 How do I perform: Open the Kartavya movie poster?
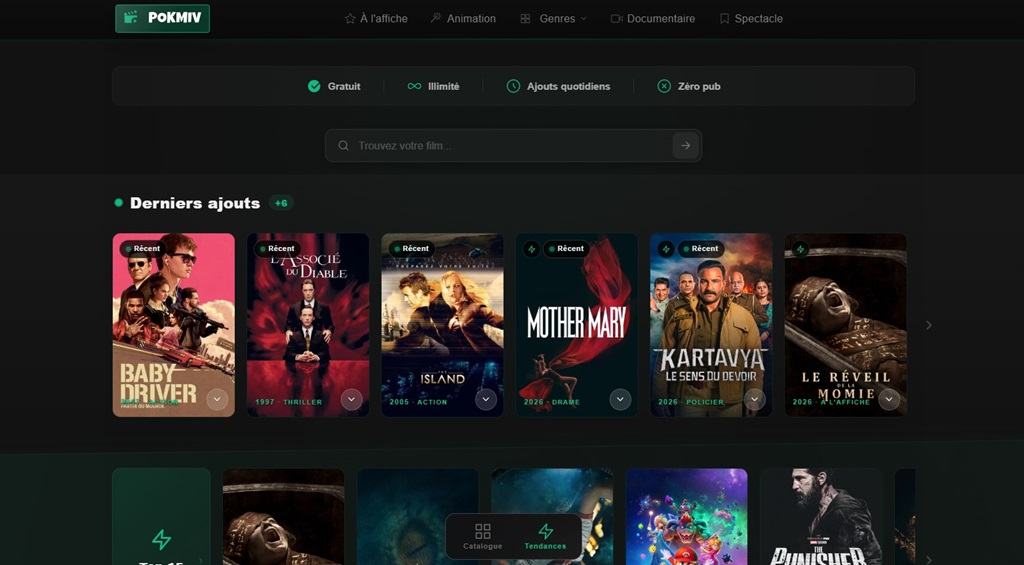pyautogui.click(x=711, y=325)
